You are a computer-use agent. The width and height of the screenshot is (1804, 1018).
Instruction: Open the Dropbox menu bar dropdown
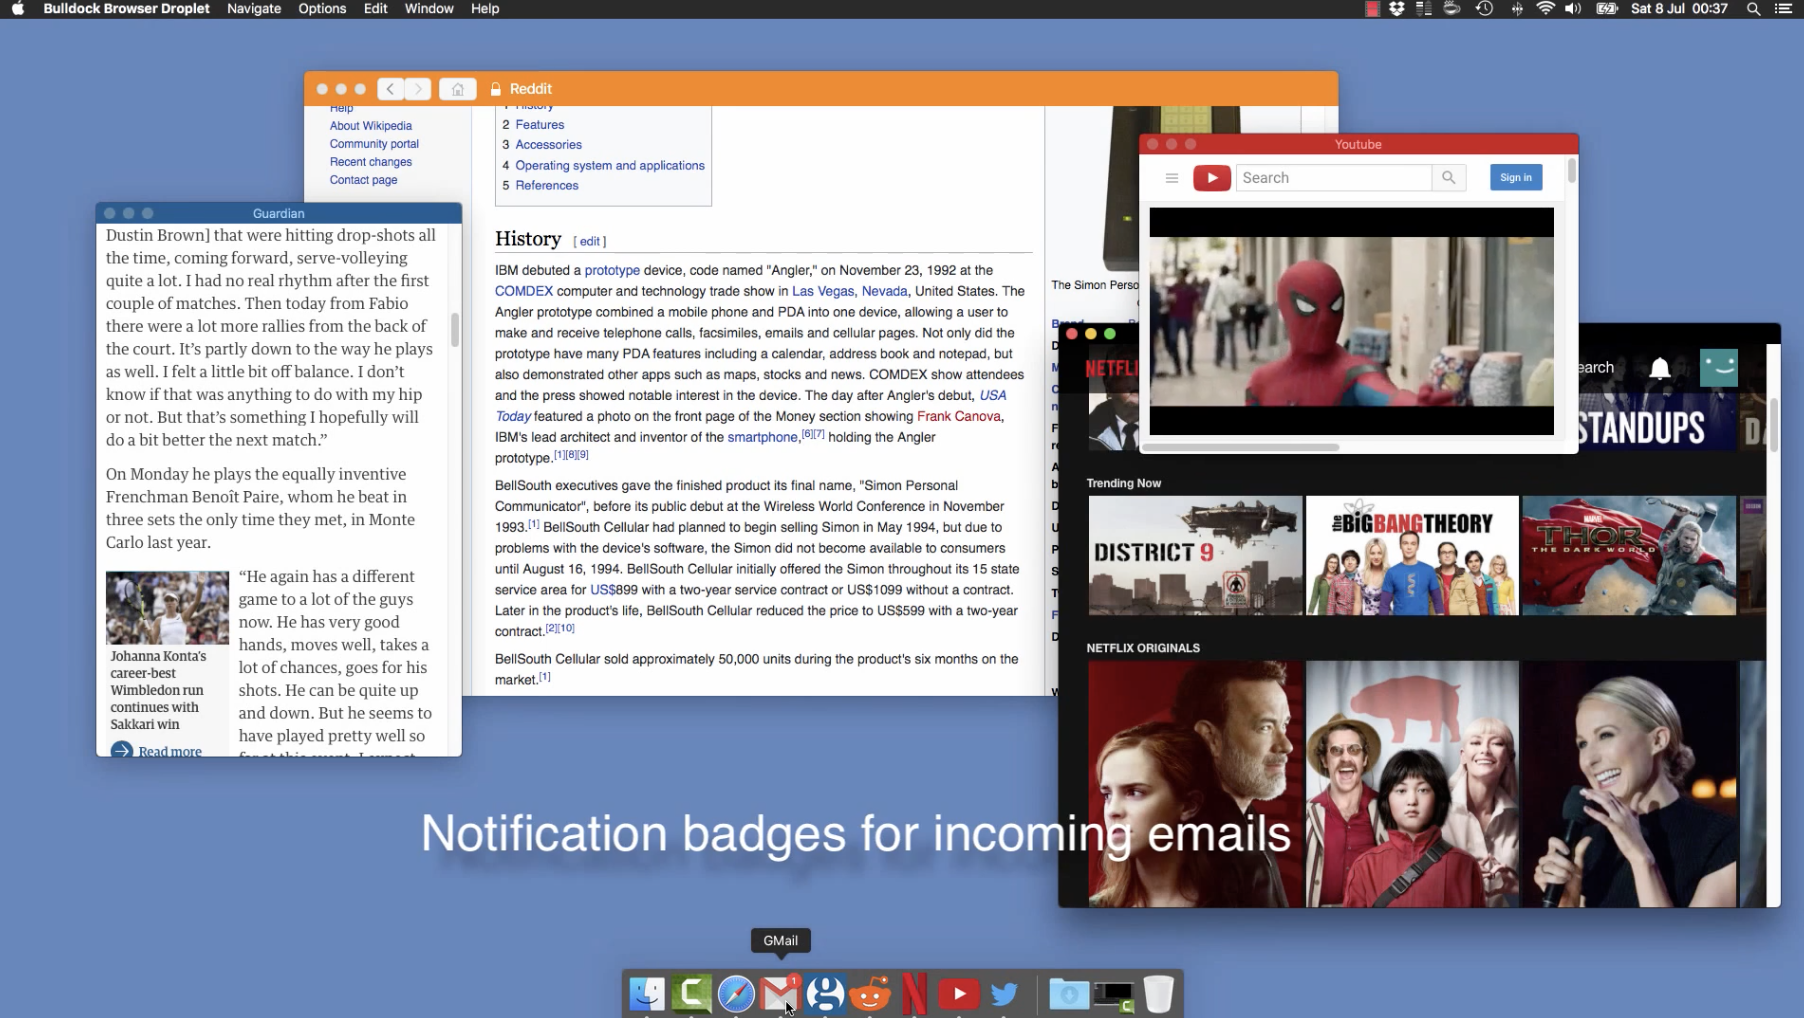(1397, 9)
